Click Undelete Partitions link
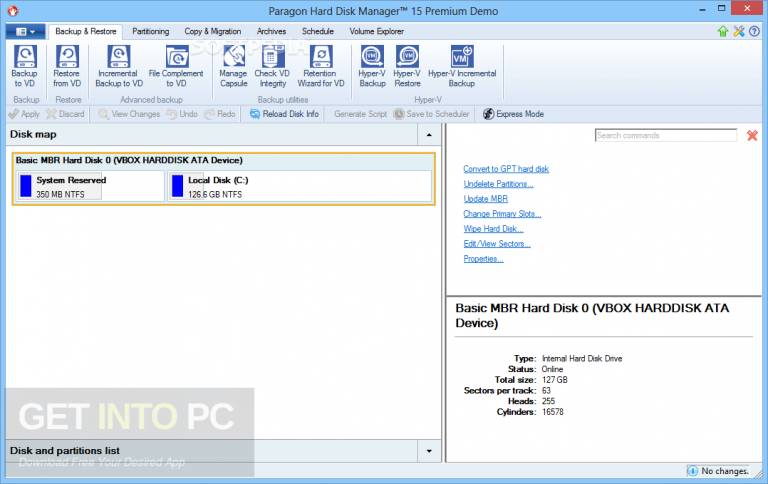This screenshot has width=768, height=484. pyautogui.click(x=498, y=184)
